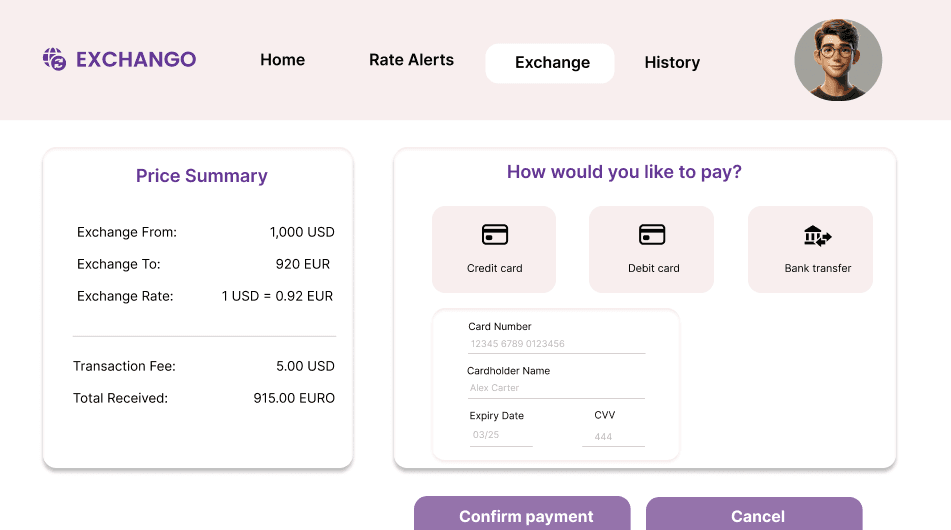Screen dimensions: 951x530
Task: Focus the Cardholder Name field
Action: click(x=556, y=388)
